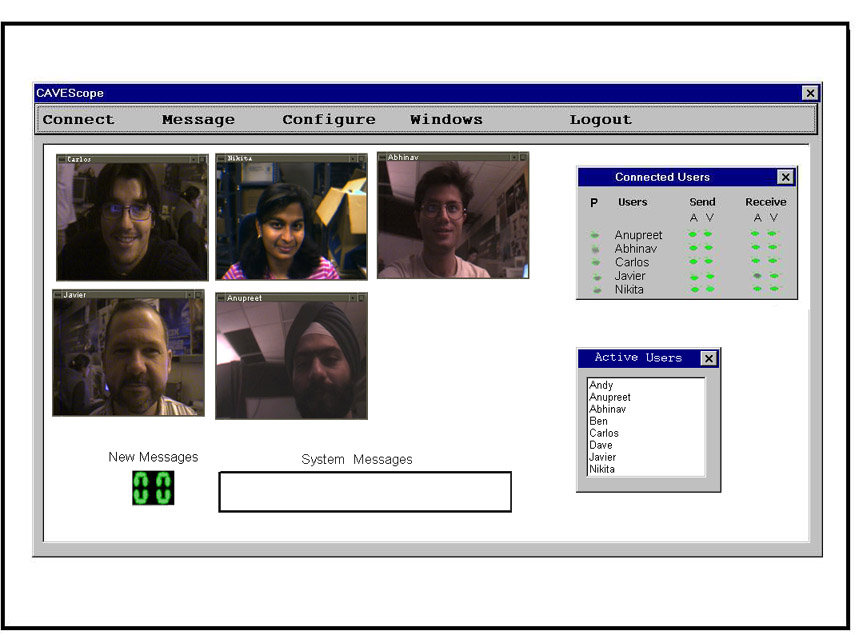The height and width of the screenshot is (635, 859).
Task: Toggle Abhinav's Send audio indicator
Action: (x=694, y=248)
